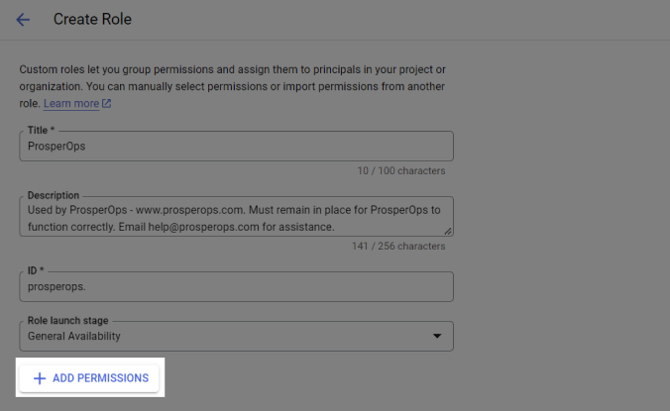Click the Create Role page heading
Image resolution: width=670 pixels, height=411 pixels.
tap(92, 19)
